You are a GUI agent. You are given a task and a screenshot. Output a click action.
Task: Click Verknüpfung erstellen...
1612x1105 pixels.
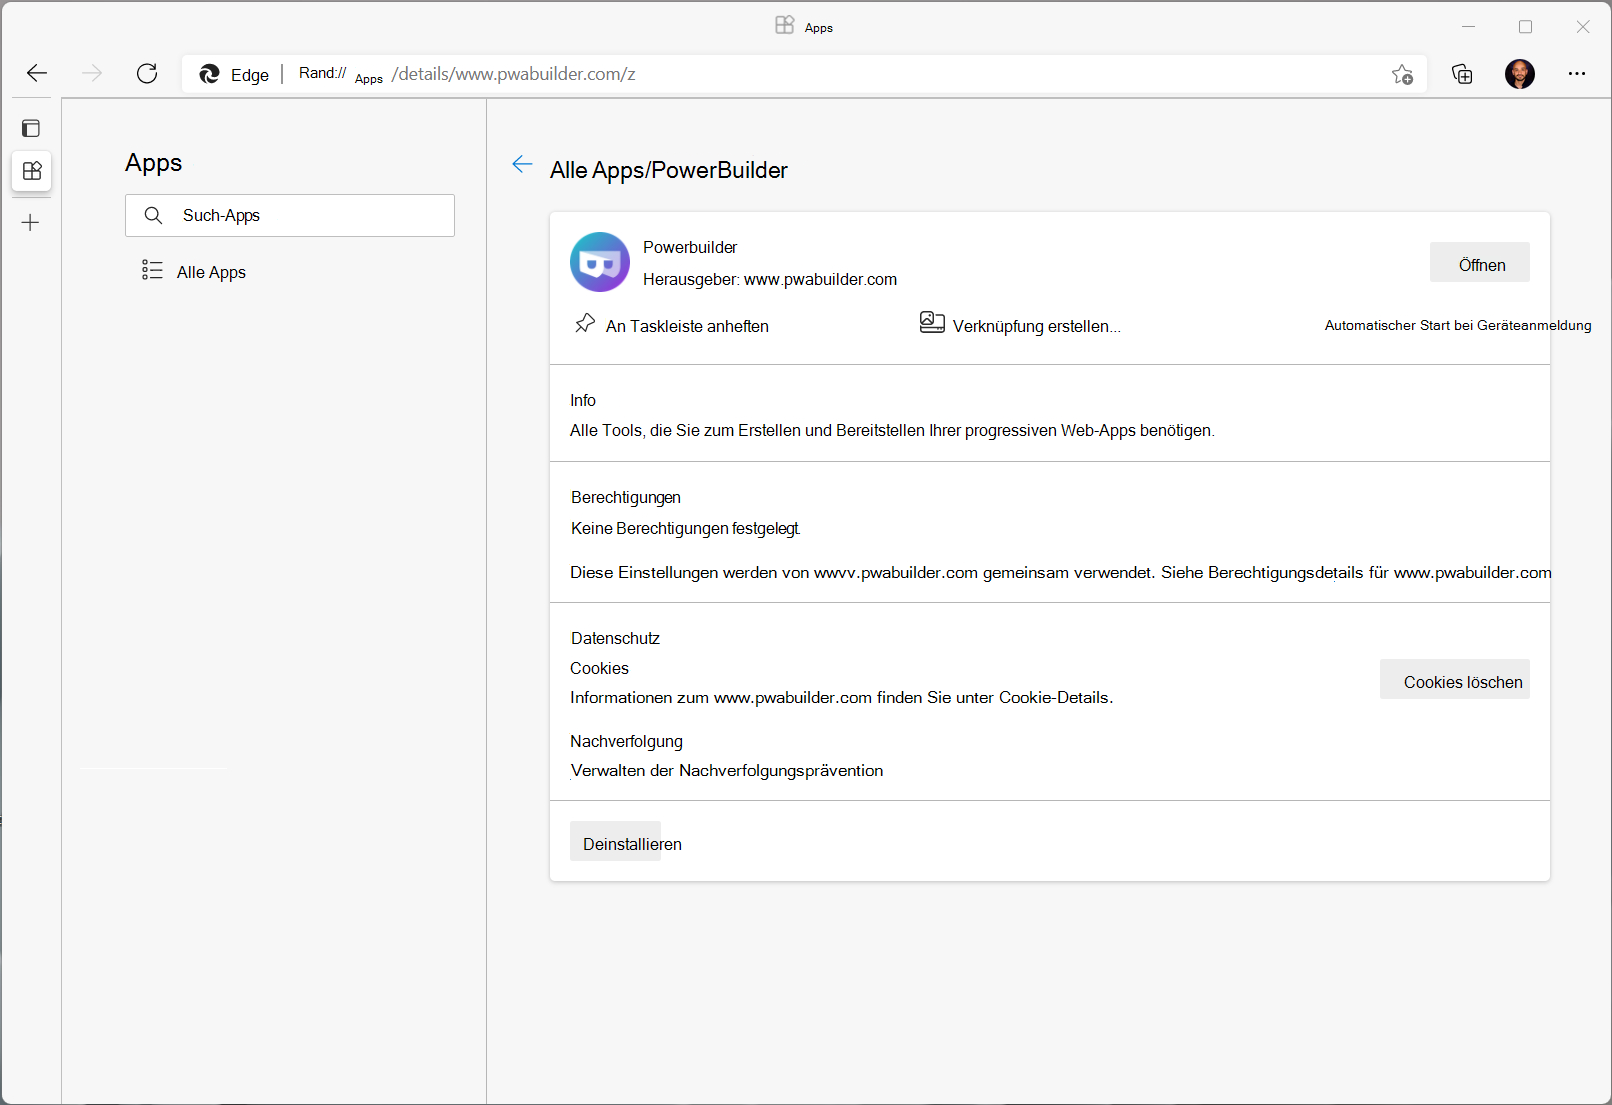pos(1037,326)
